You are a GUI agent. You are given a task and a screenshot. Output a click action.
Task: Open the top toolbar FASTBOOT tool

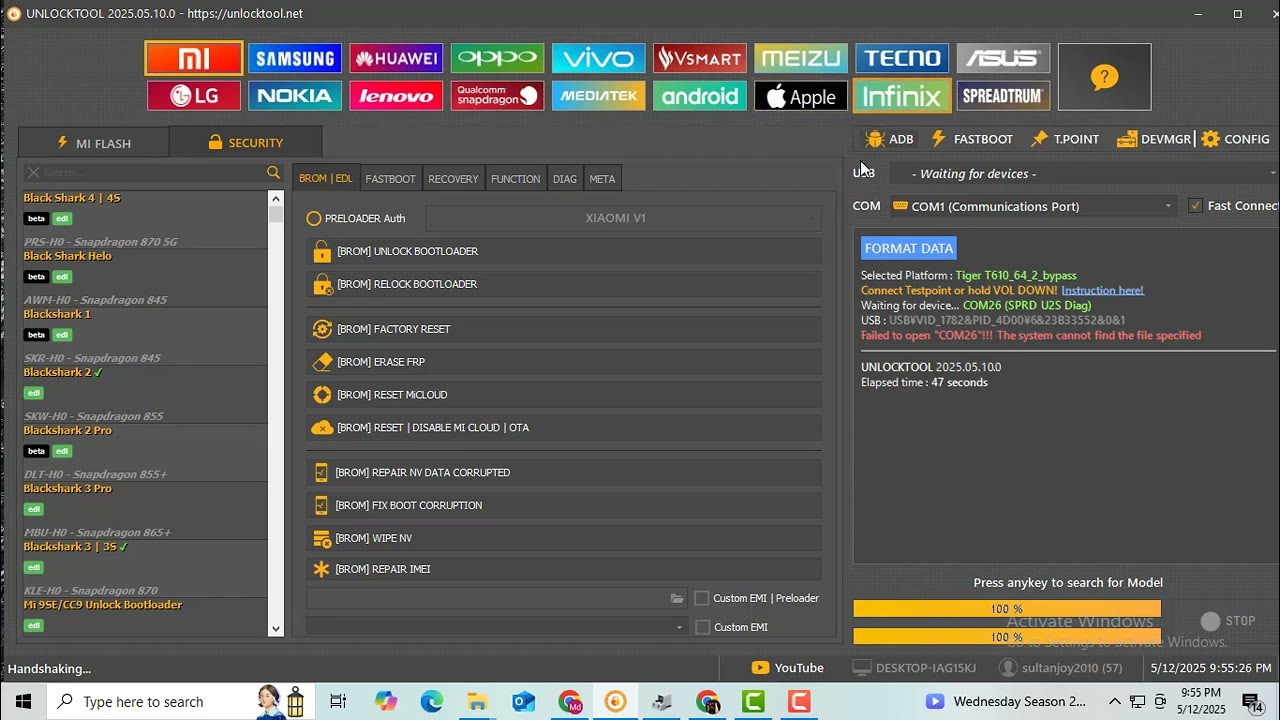pyautogui.click(x=972, y=139)
